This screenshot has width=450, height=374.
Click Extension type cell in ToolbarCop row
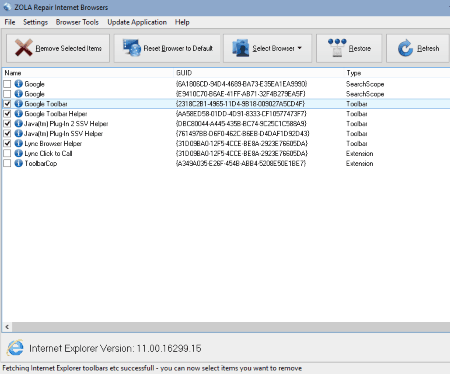(359, 163)
